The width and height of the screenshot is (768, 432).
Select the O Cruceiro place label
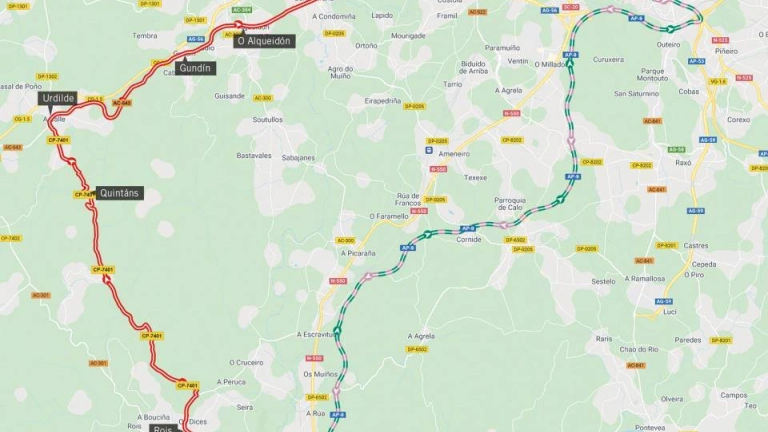pyautogui.click(x=246, y=362)
